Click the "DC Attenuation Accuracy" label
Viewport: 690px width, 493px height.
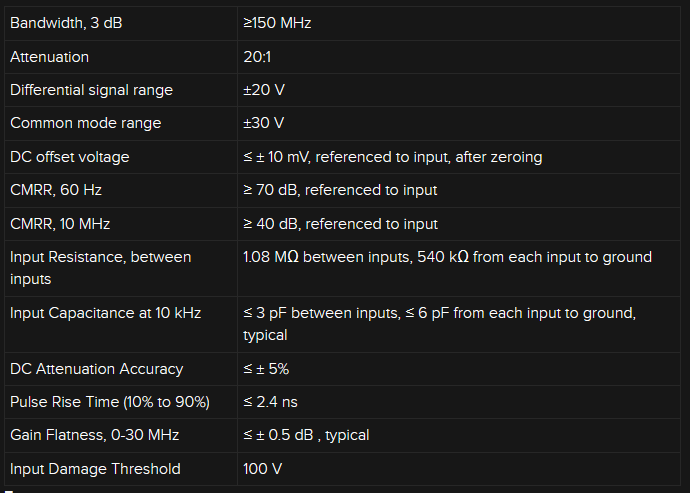point(96,369)
